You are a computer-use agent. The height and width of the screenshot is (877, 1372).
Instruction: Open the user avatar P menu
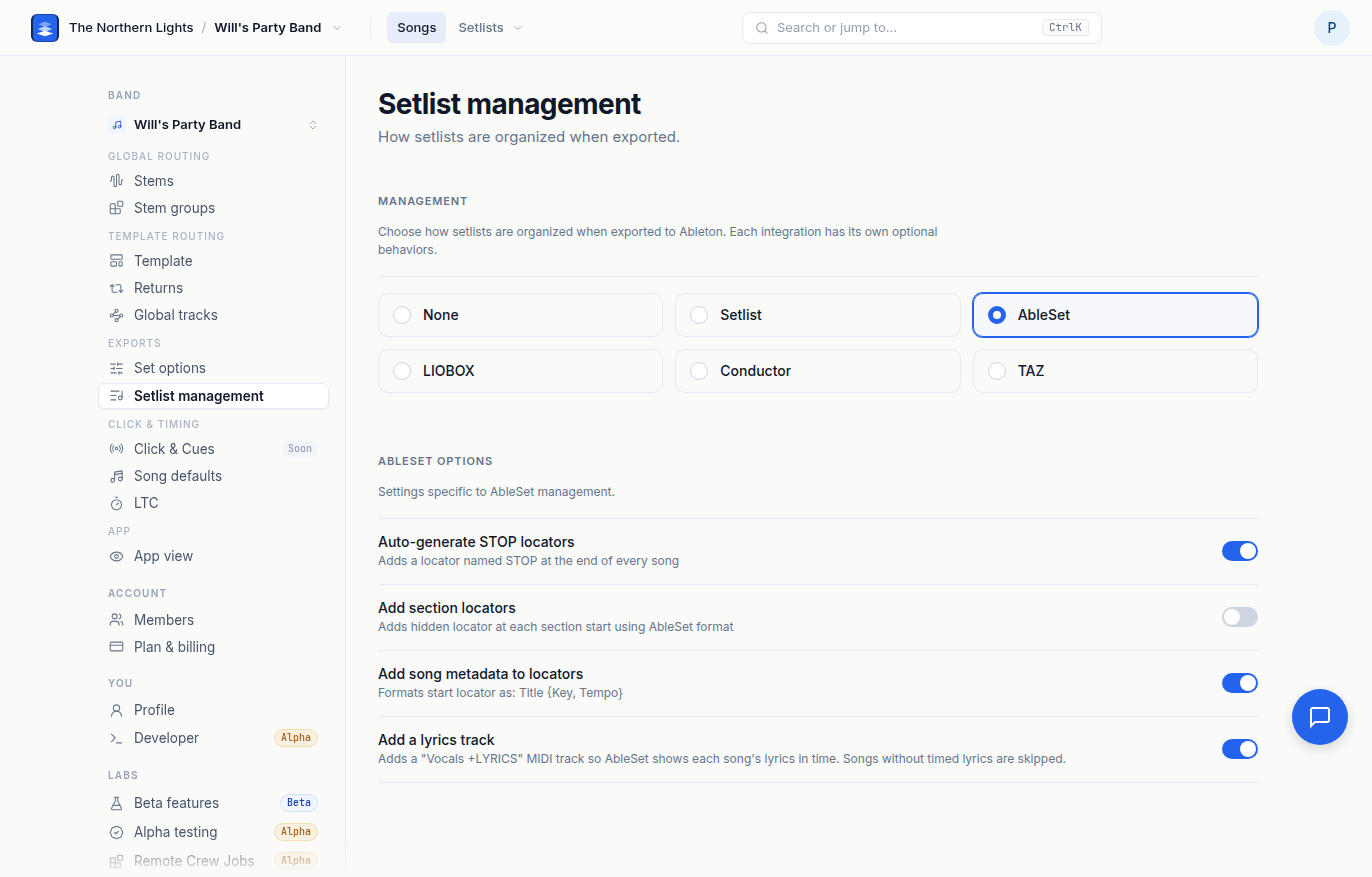tap(1332, 28)
